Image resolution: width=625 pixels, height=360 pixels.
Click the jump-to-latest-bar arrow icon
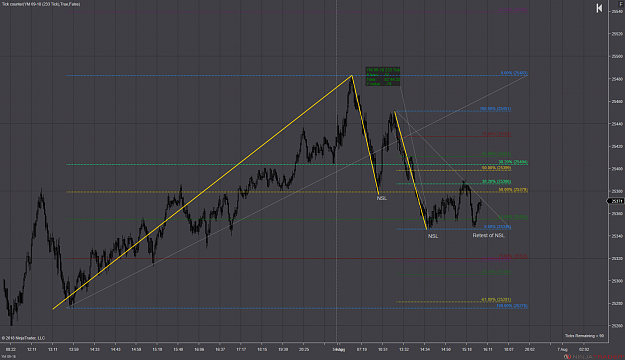[599, 8]
